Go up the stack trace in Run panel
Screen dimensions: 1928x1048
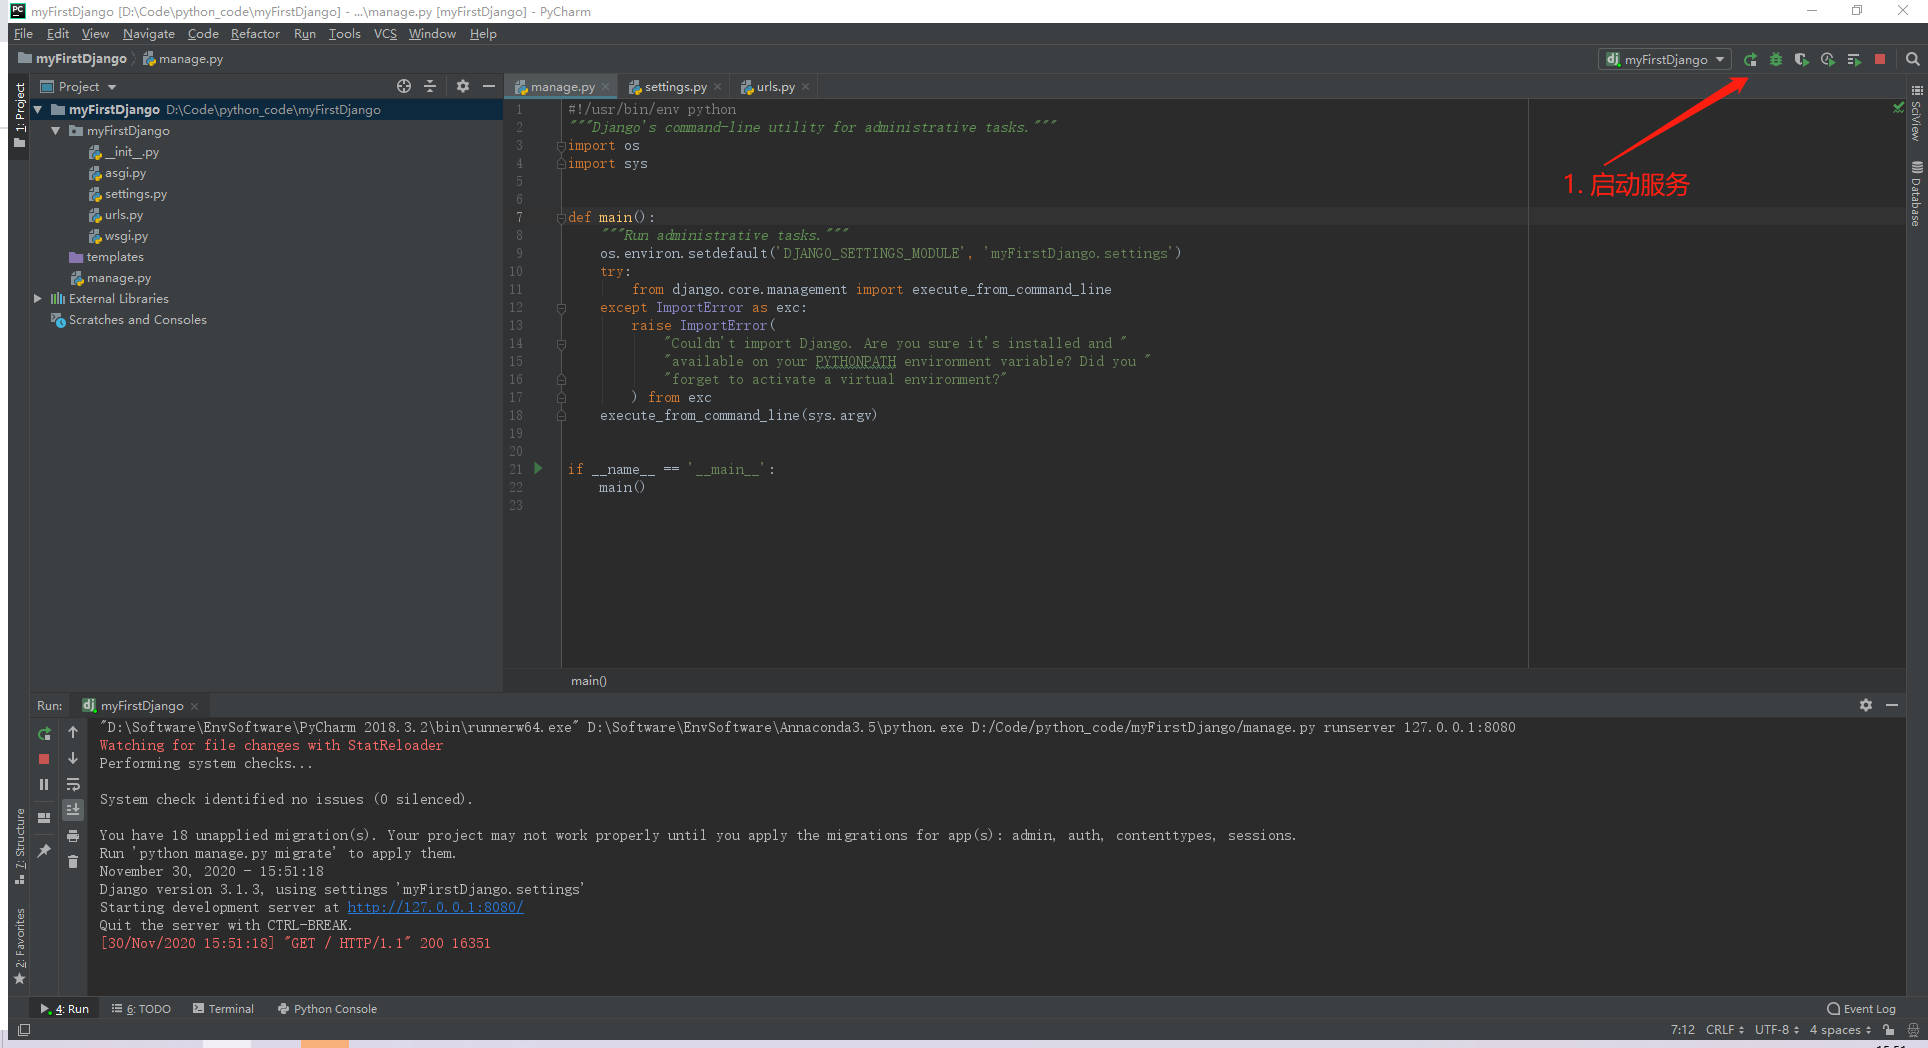(x=73, y=733)
